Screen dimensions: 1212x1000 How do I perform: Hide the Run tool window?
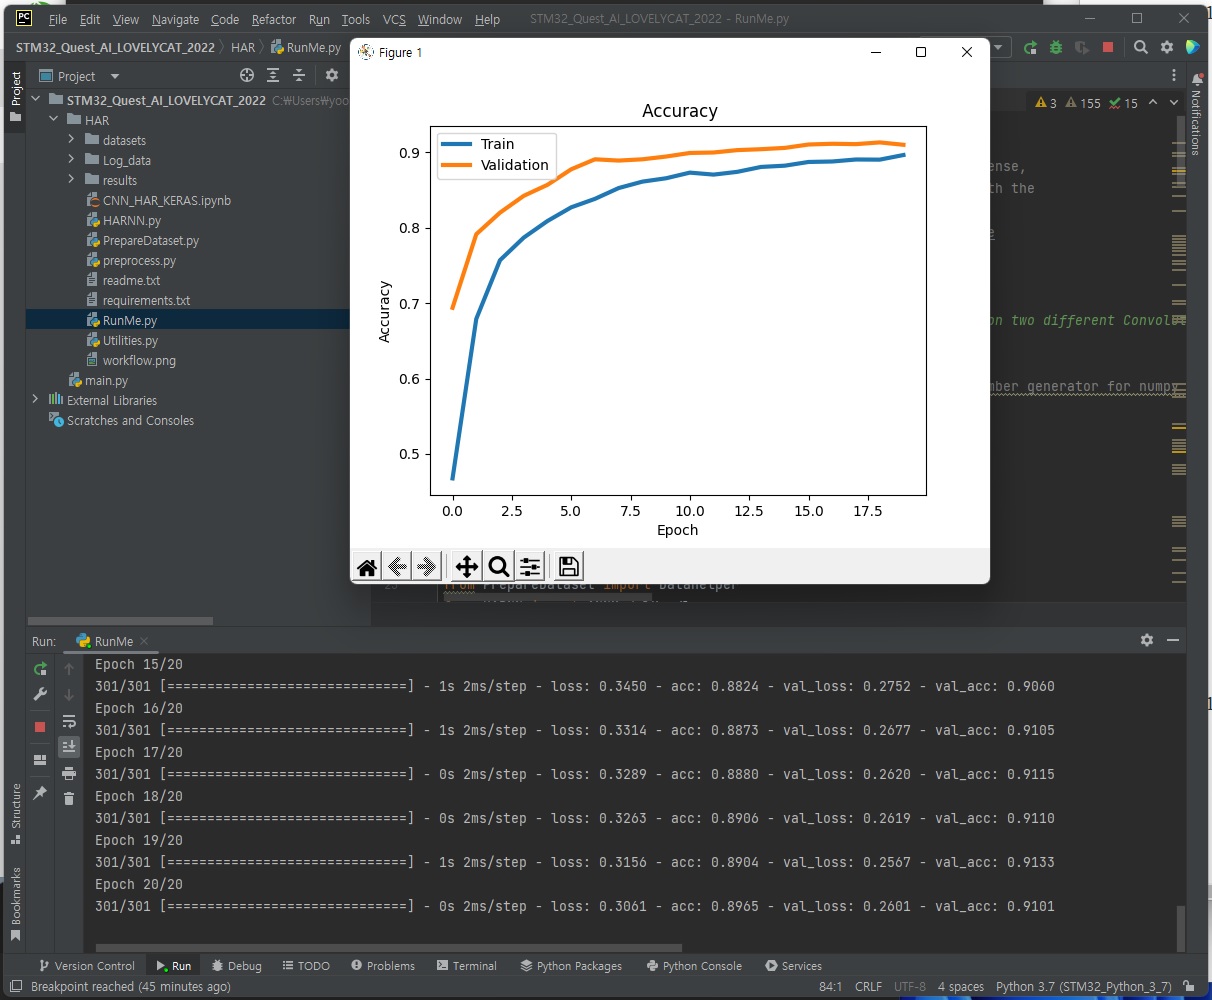[x=1173, y=640]
